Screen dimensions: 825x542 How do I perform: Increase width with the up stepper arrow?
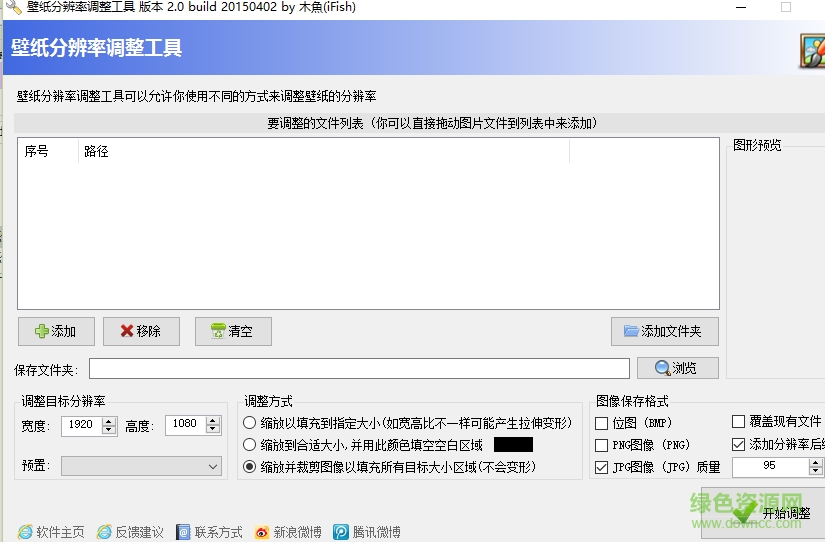point(109,420)
